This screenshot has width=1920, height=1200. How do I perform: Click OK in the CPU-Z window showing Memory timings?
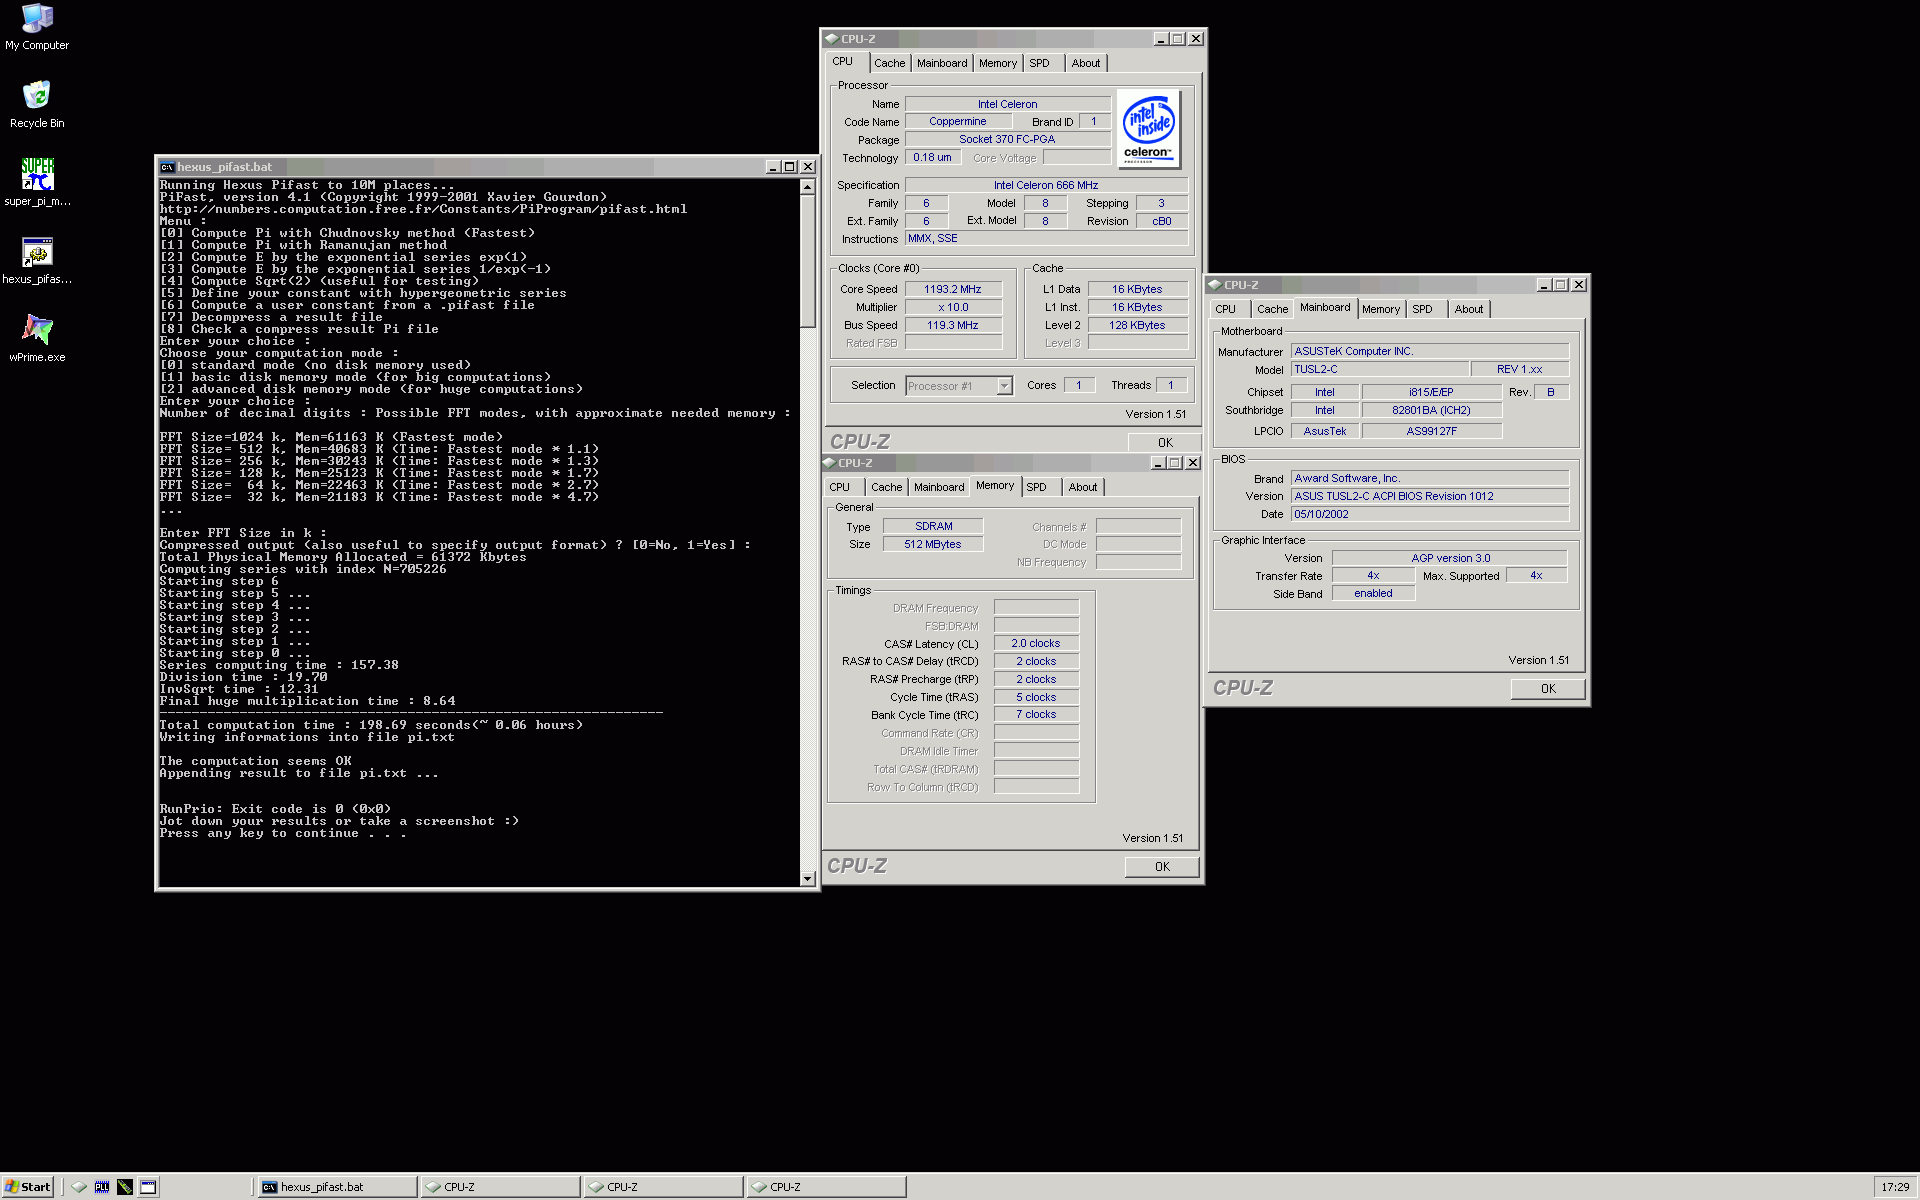tap(1162, 866)
